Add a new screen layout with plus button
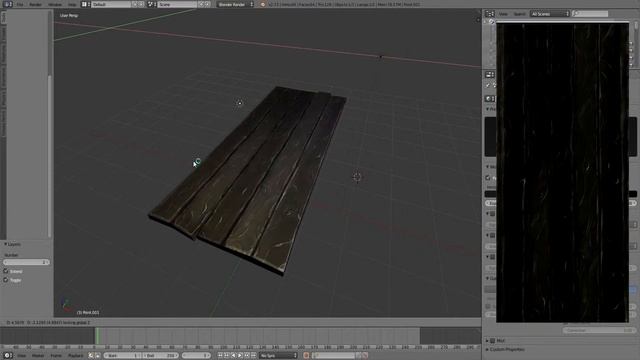The image size is (640, 360). click(x=134, y=4)
